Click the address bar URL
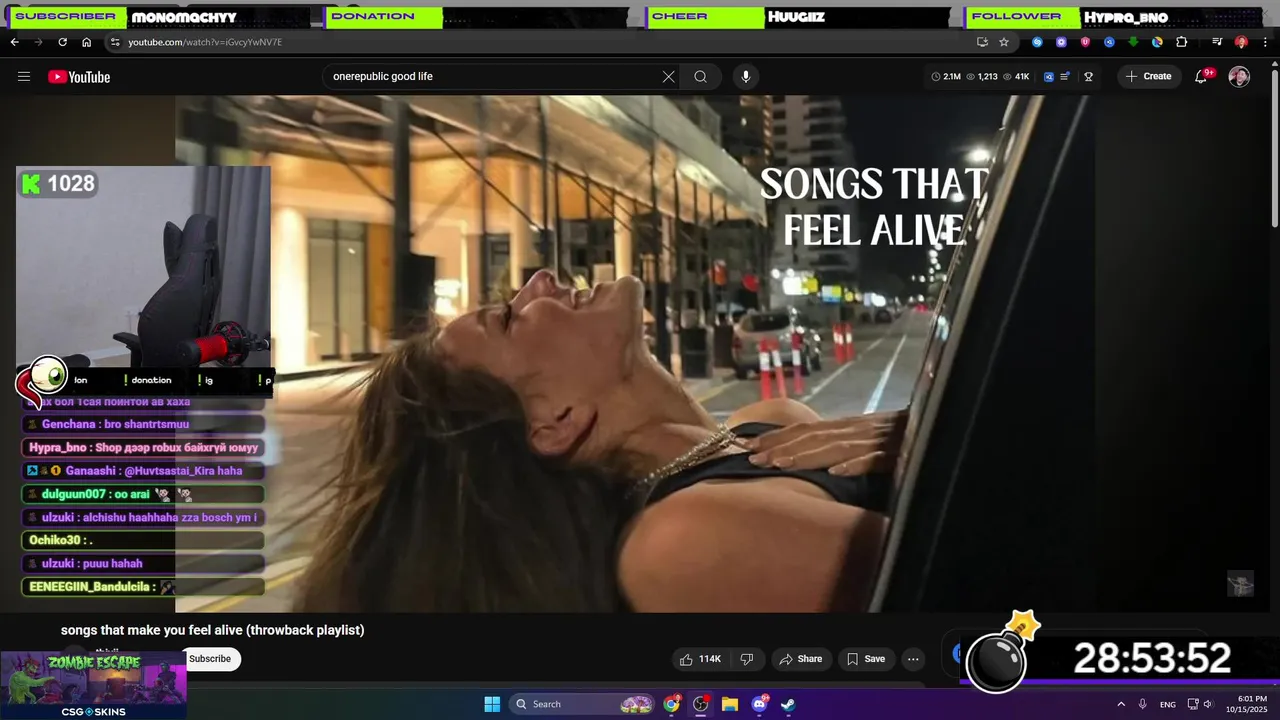This screenshot has width=1280, height=720. click(205, 42)
